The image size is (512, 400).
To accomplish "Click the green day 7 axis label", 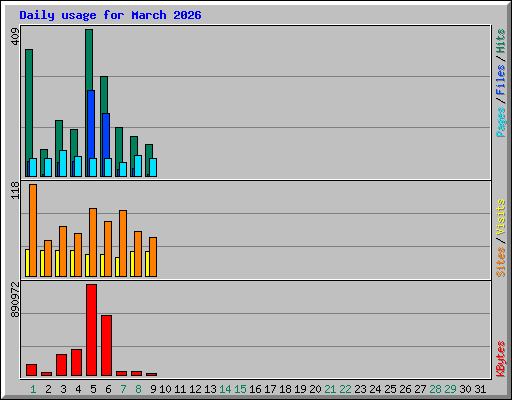I will pyautogui.click(x=123, y=389).
